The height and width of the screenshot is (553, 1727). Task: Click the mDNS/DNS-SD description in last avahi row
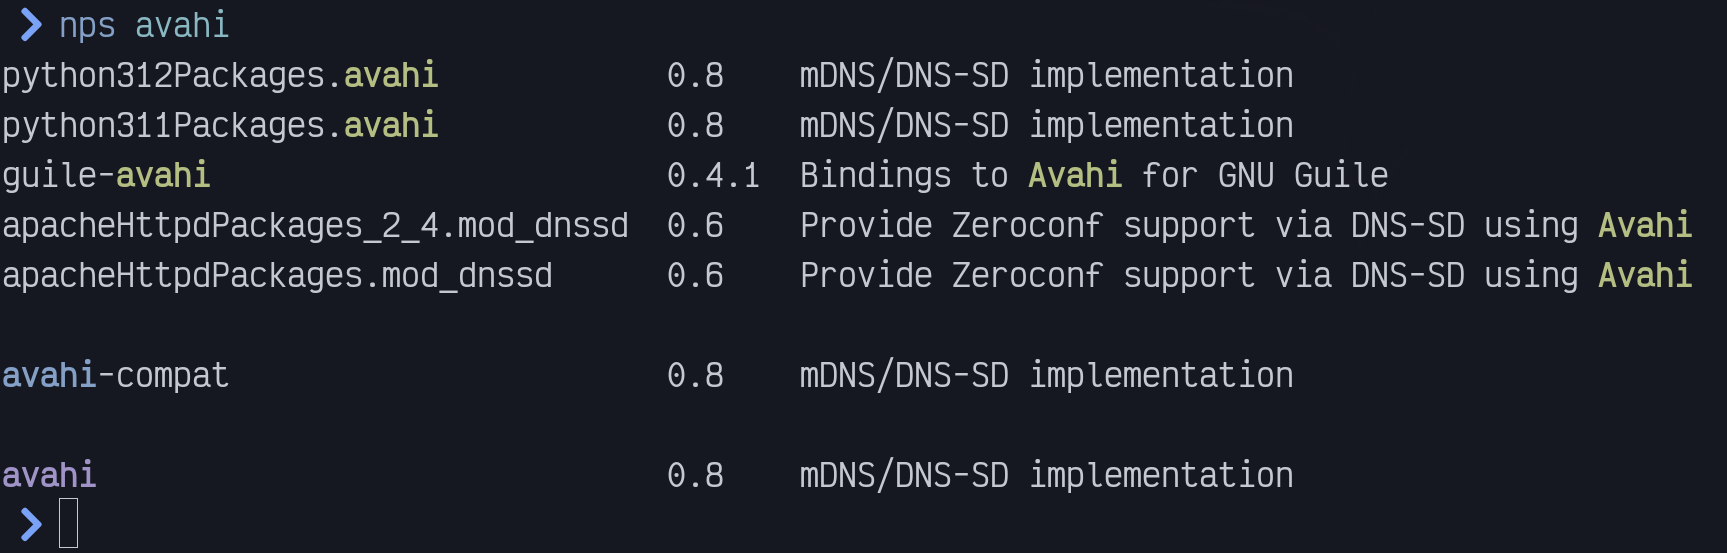point(1047,476)
